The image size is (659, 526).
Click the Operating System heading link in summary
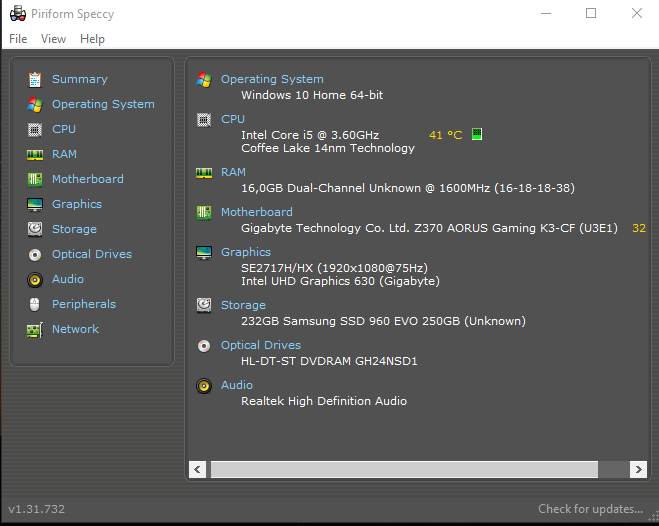[x=272, y=79]
